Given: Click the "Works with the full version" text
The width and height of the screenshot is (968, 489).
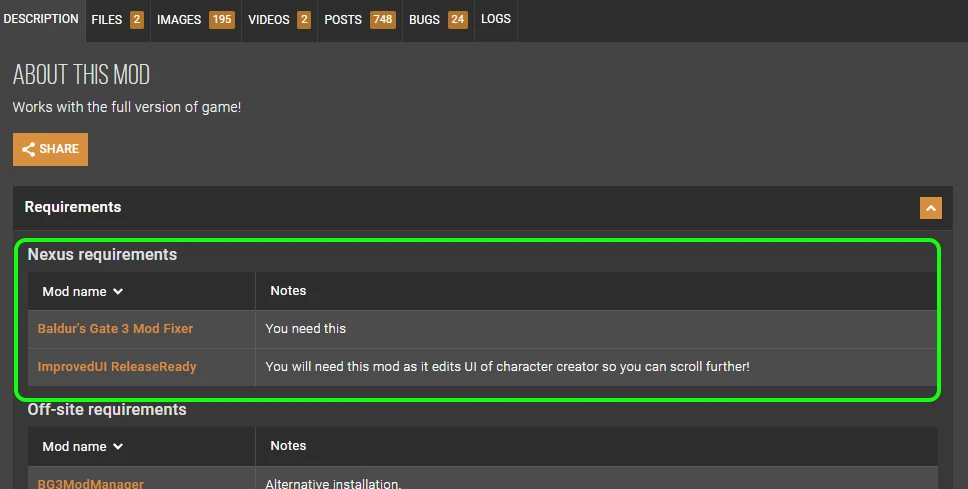Looking at the screenshot, I should click(127, 107).
